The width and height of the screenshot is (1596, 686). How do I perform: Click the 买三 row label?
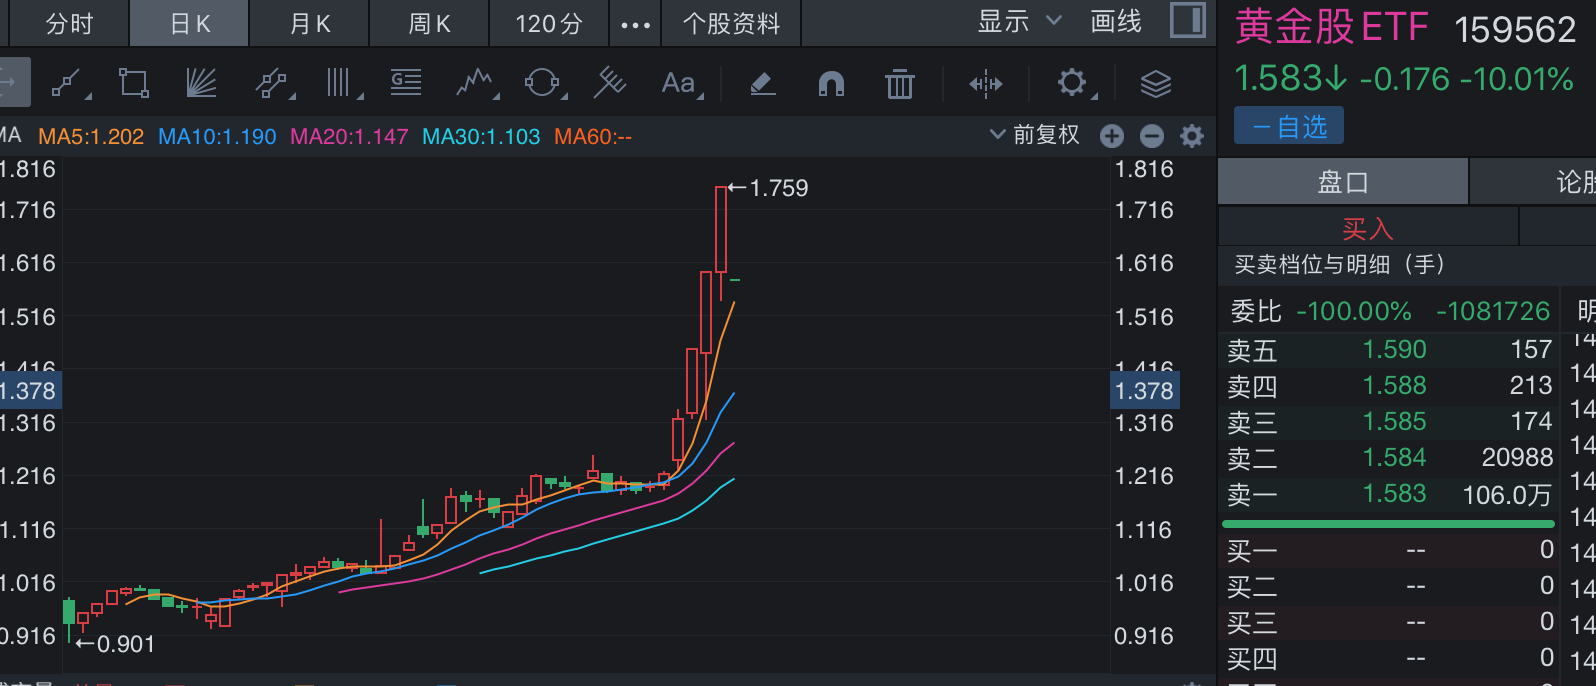(x=1252, y=622)
